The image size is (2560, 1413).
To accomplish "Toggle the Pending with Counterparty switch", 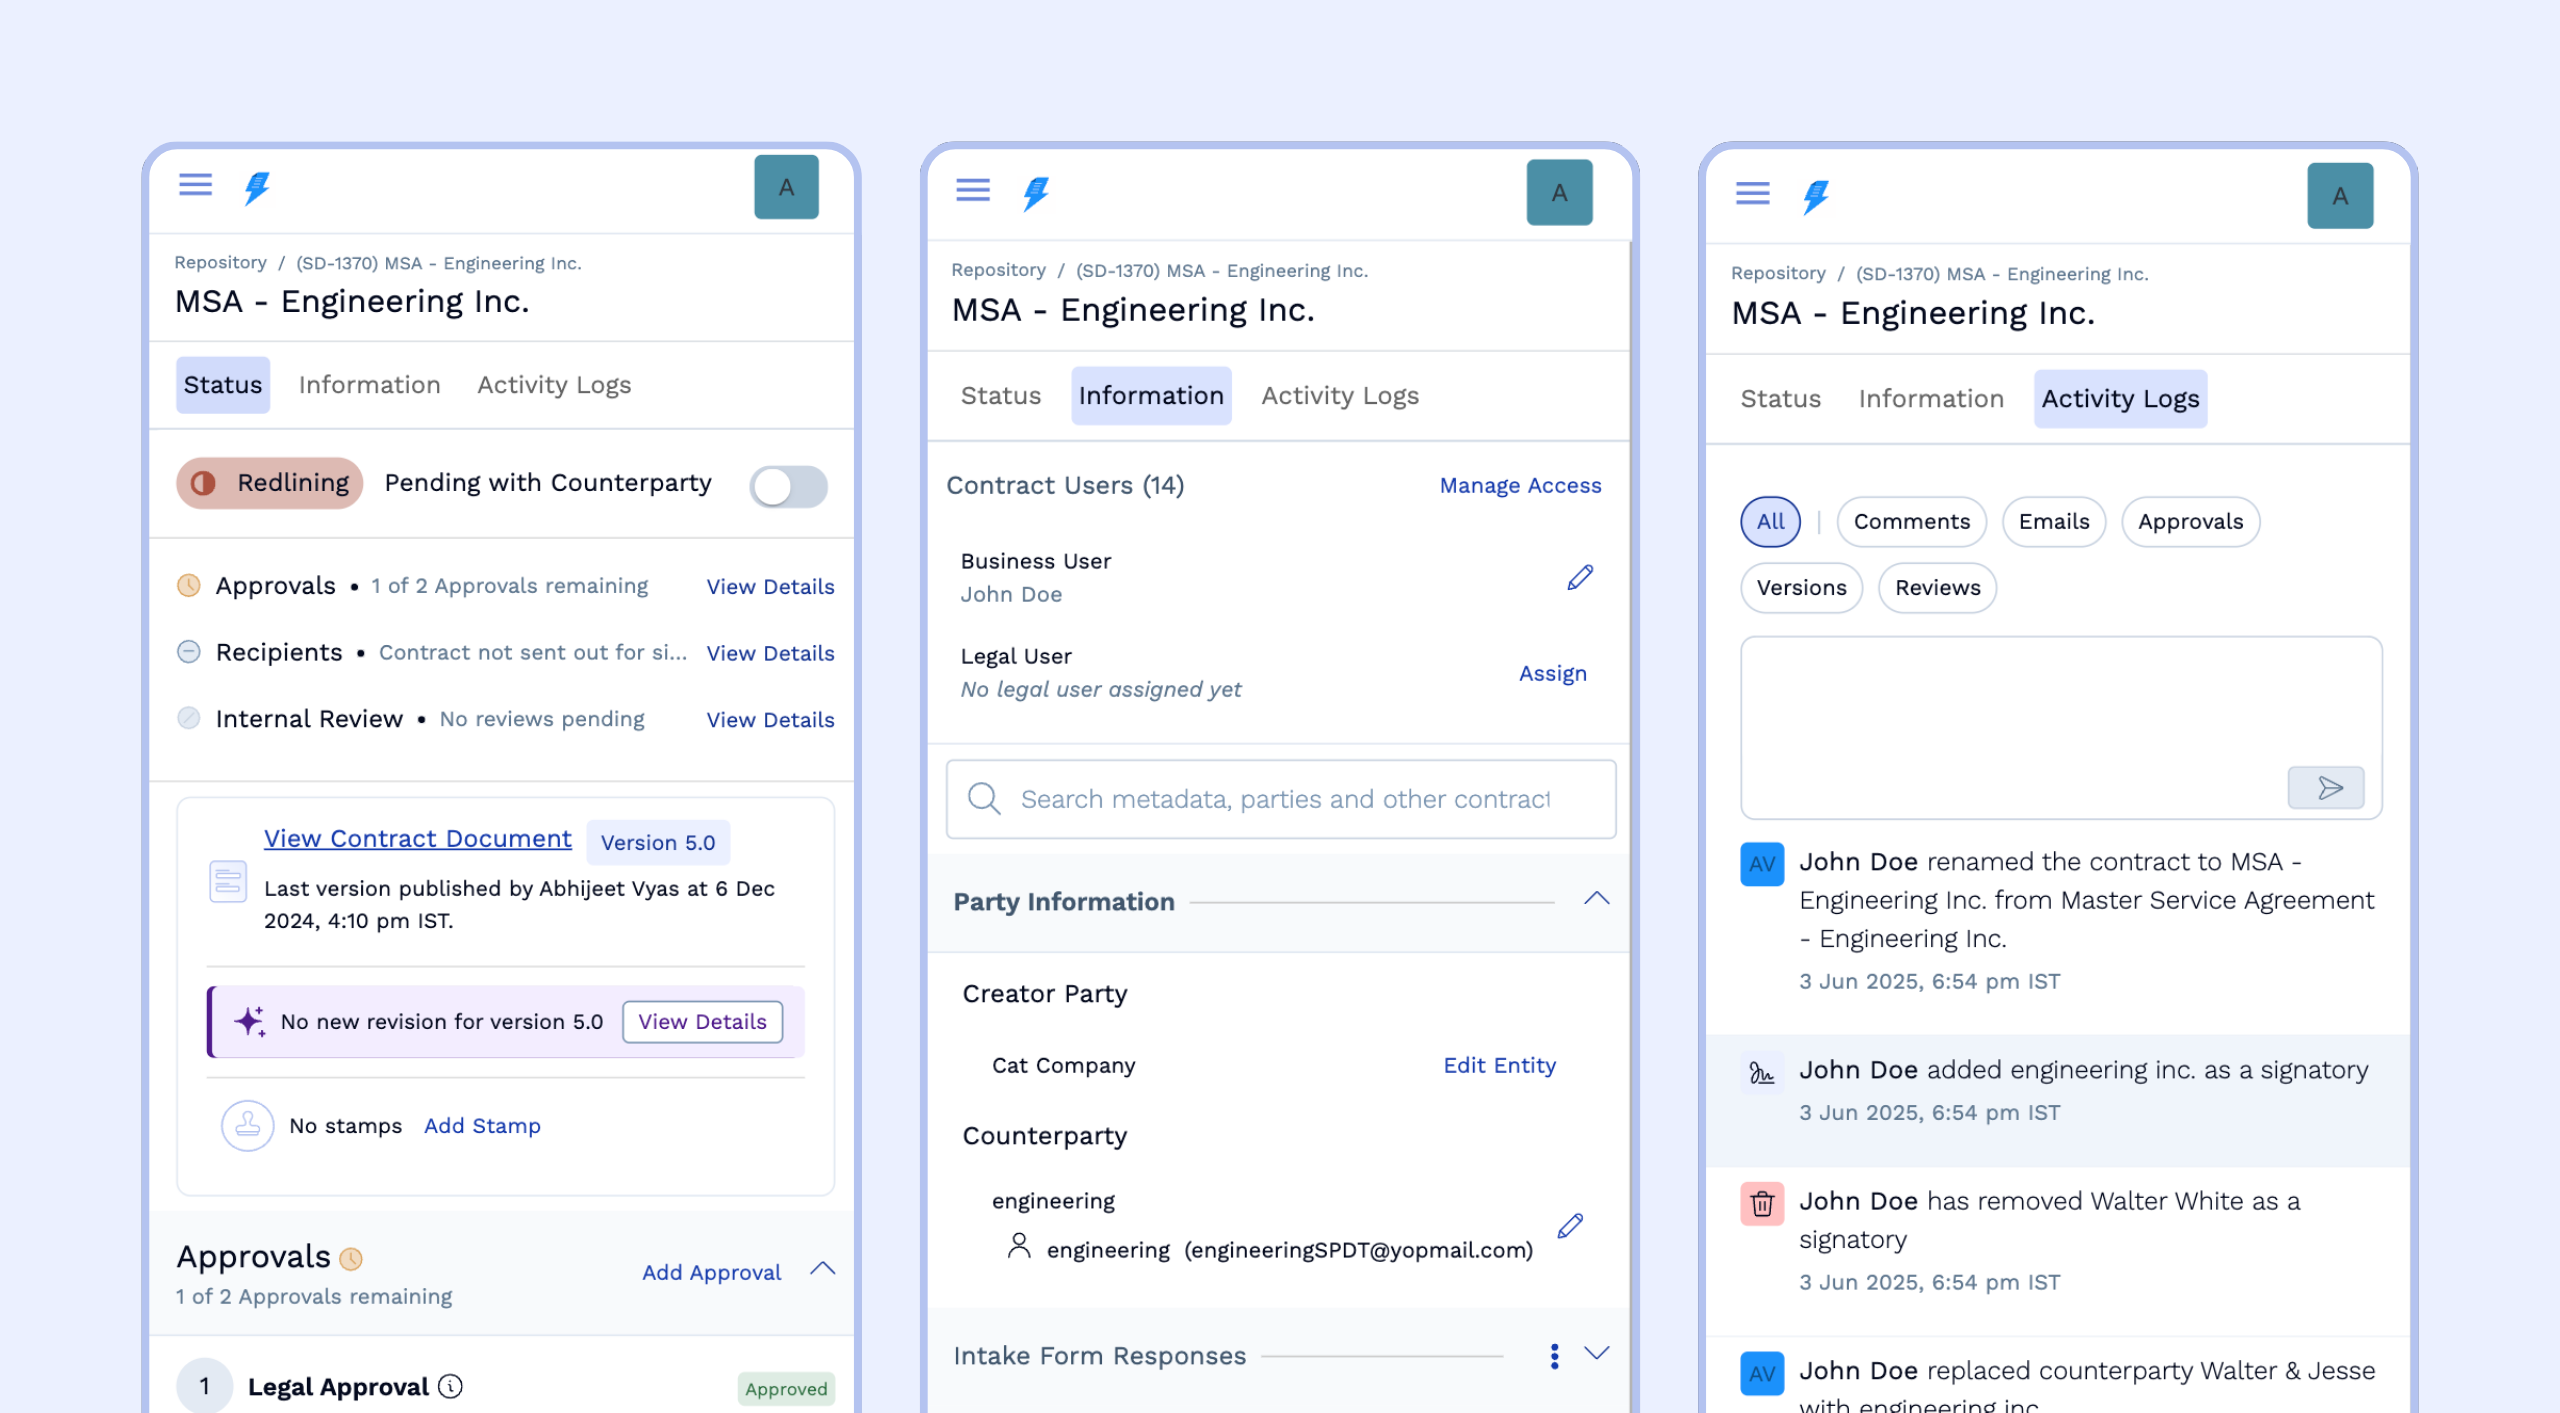I will pyautogui.click(x=788, y=487).
